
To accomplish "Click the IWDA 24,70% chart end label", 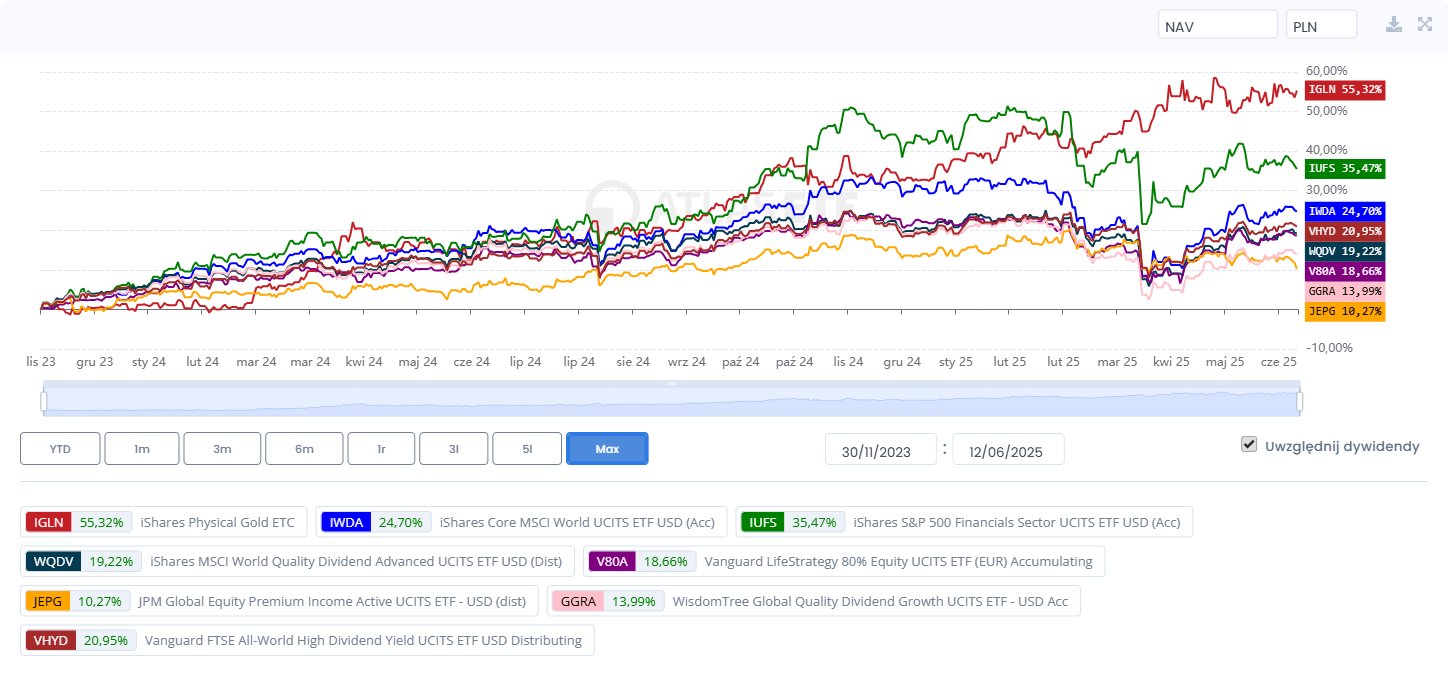I will (x=1345, y=211).
